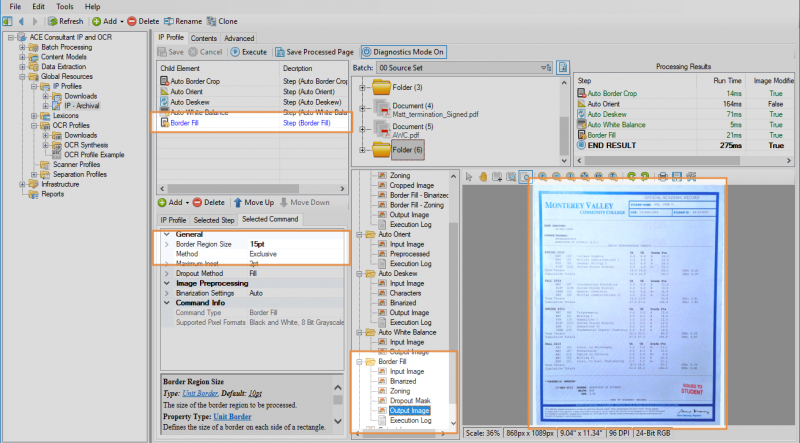Image resolution: width=800 pixels, height=443 pixels.
Task: Open the Edit menu
Action: click(x=38, y=7)
